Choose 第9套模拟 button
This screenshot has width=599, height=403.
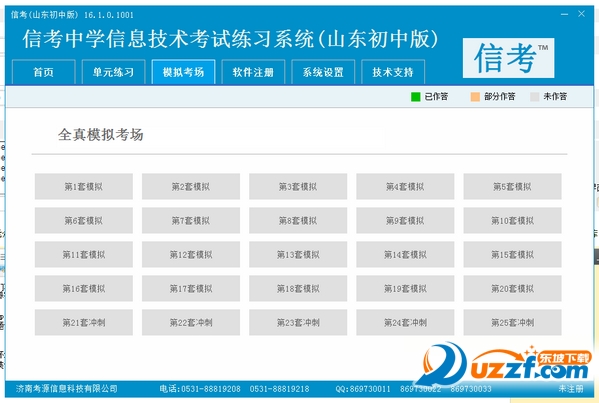pyautogui.click(x=405, y=220)
